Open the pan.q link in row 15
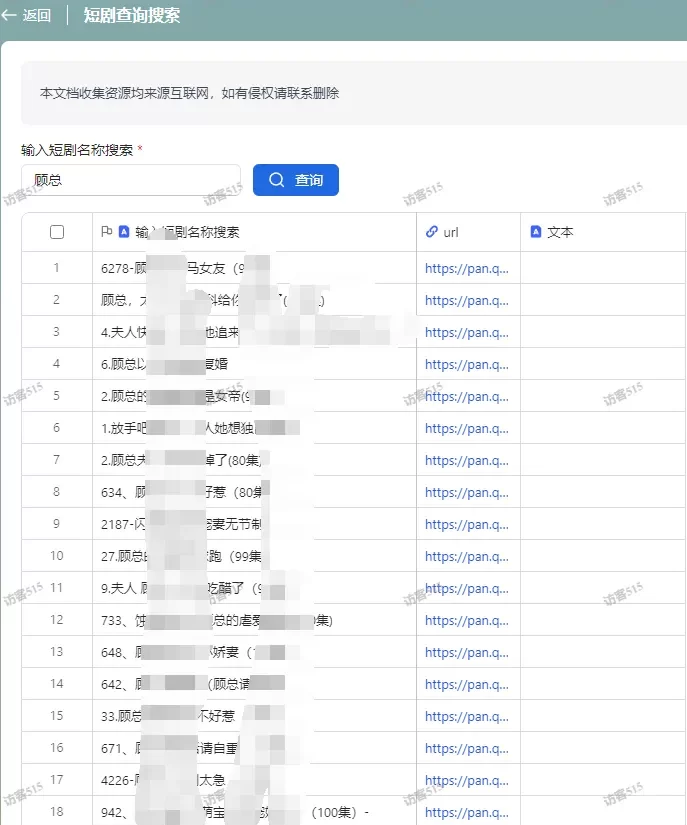The image size is (687, 825). click(x=467, y=717)
